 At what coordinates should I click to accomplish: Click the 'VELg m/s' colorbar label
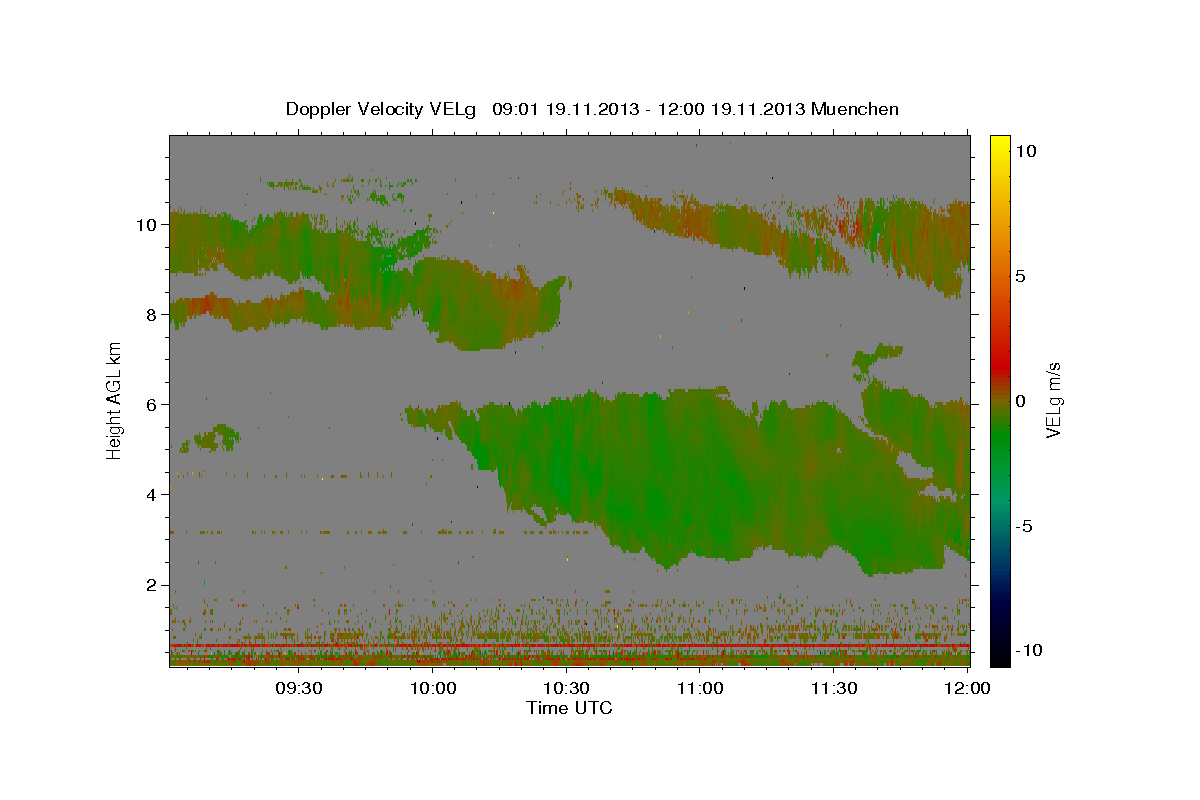point(1053,400)
